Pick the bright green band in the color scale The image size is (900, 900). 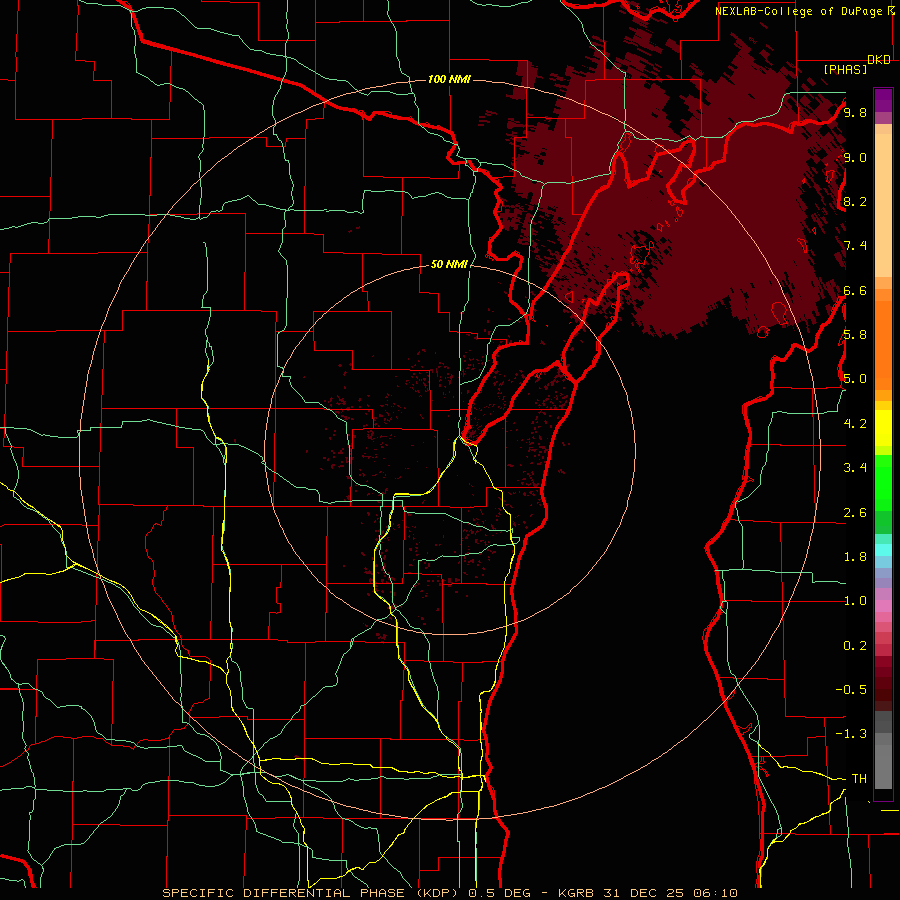point(883,483)
